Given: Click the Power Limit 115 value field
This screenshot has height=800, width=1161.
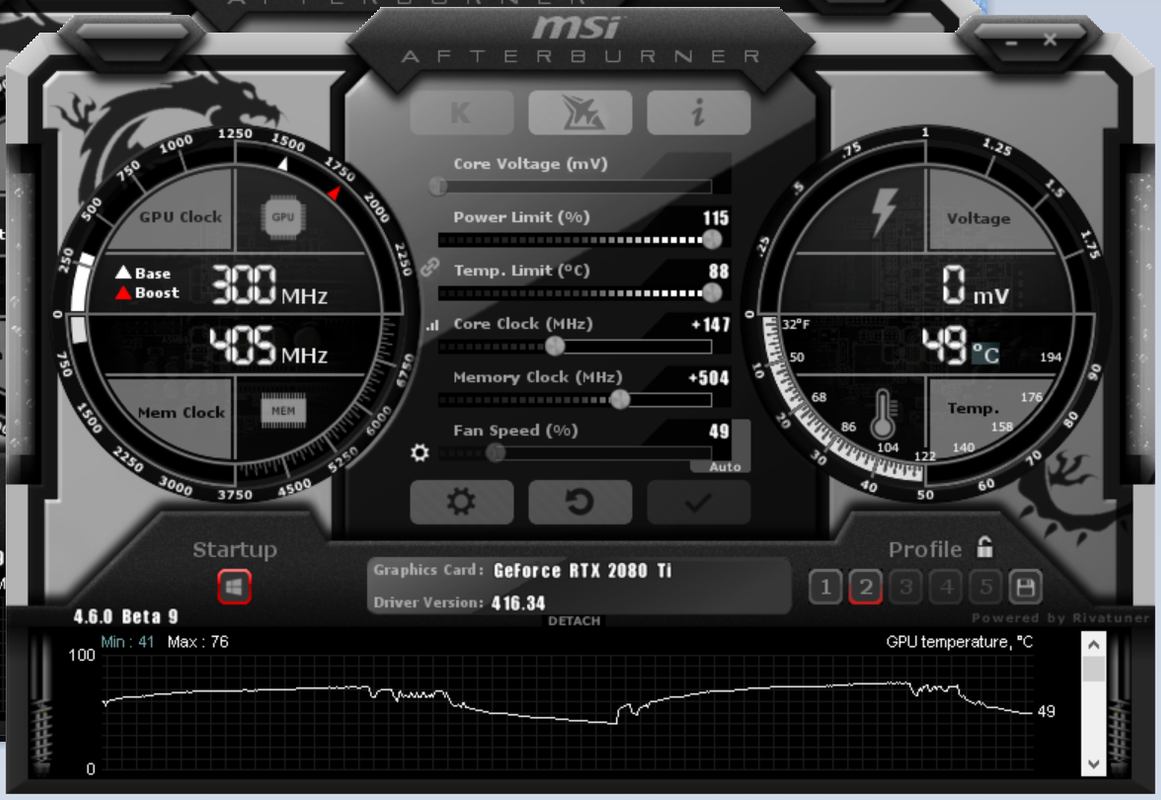Looking at the screenshot, I should (x=716, y=218).
